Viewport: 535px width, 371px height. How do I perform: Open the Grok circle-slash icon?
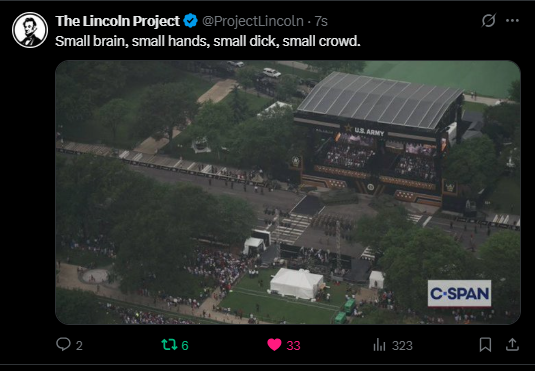click(x=488, y=20)
